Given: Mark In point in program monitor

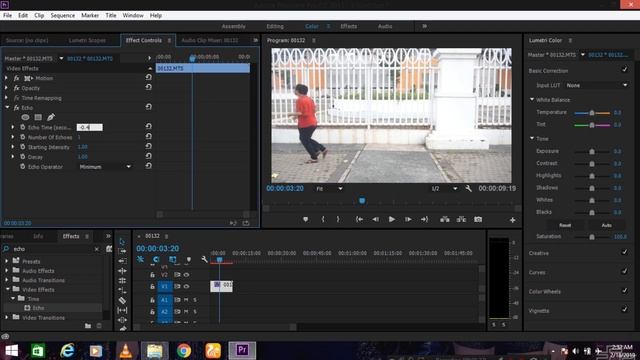Looking at the screenshot, I should pos(323,220).
